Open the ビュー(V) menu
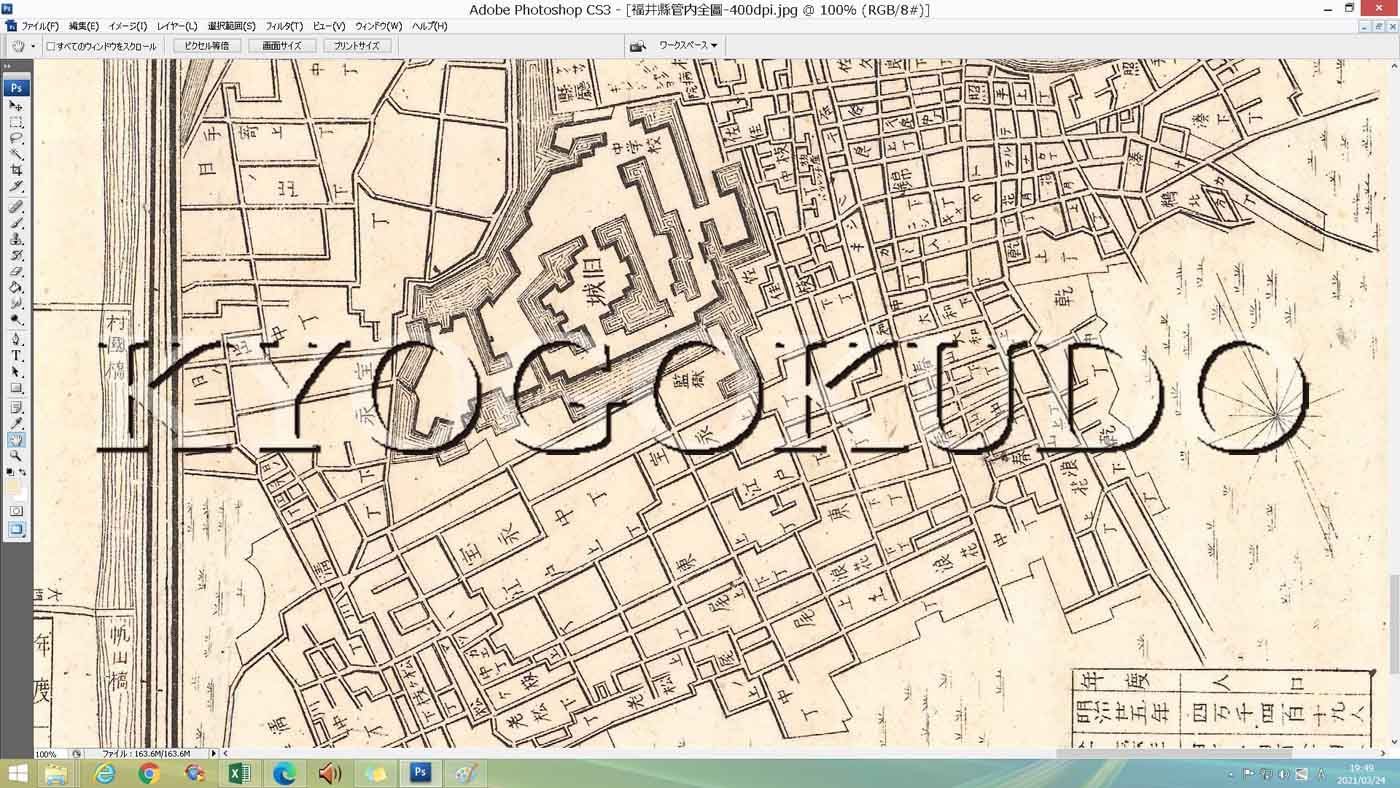Image resolution: width=1400 pixels, height=788 pixels. pyautogui.click(x=328, y=26)
